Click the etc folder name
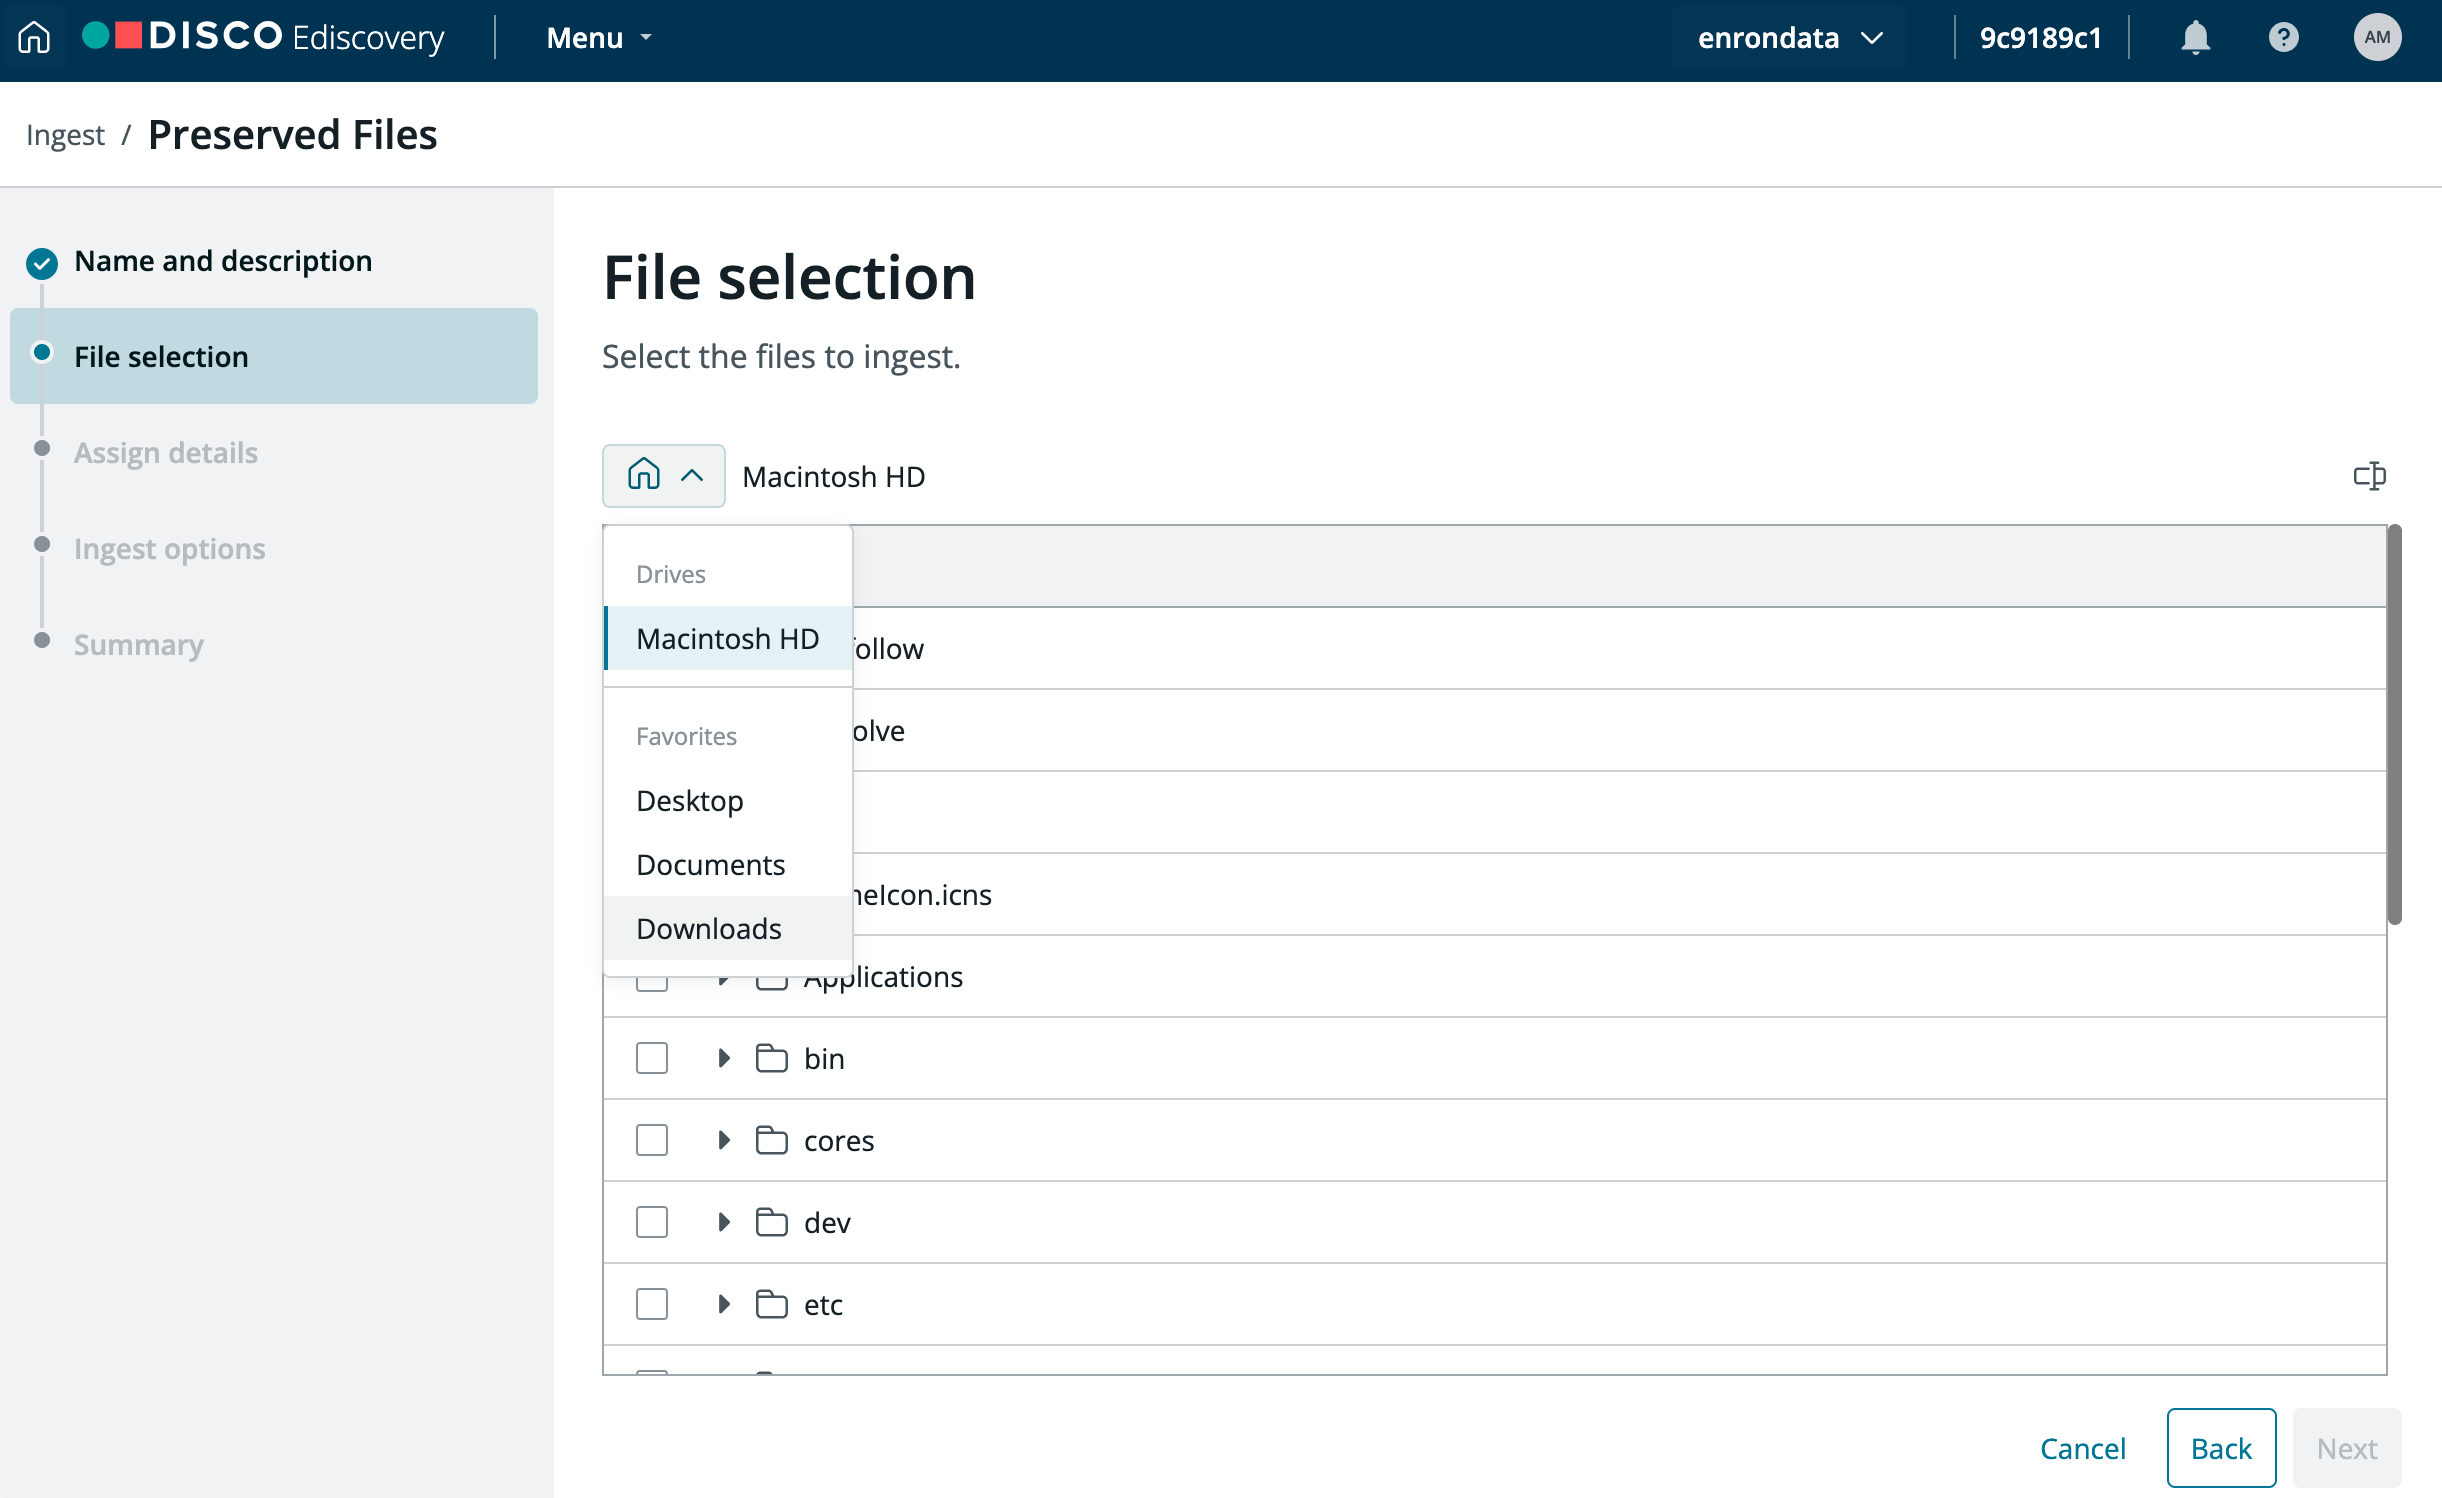This screenshot has height=1498, width=2442. click(823, 1305)
